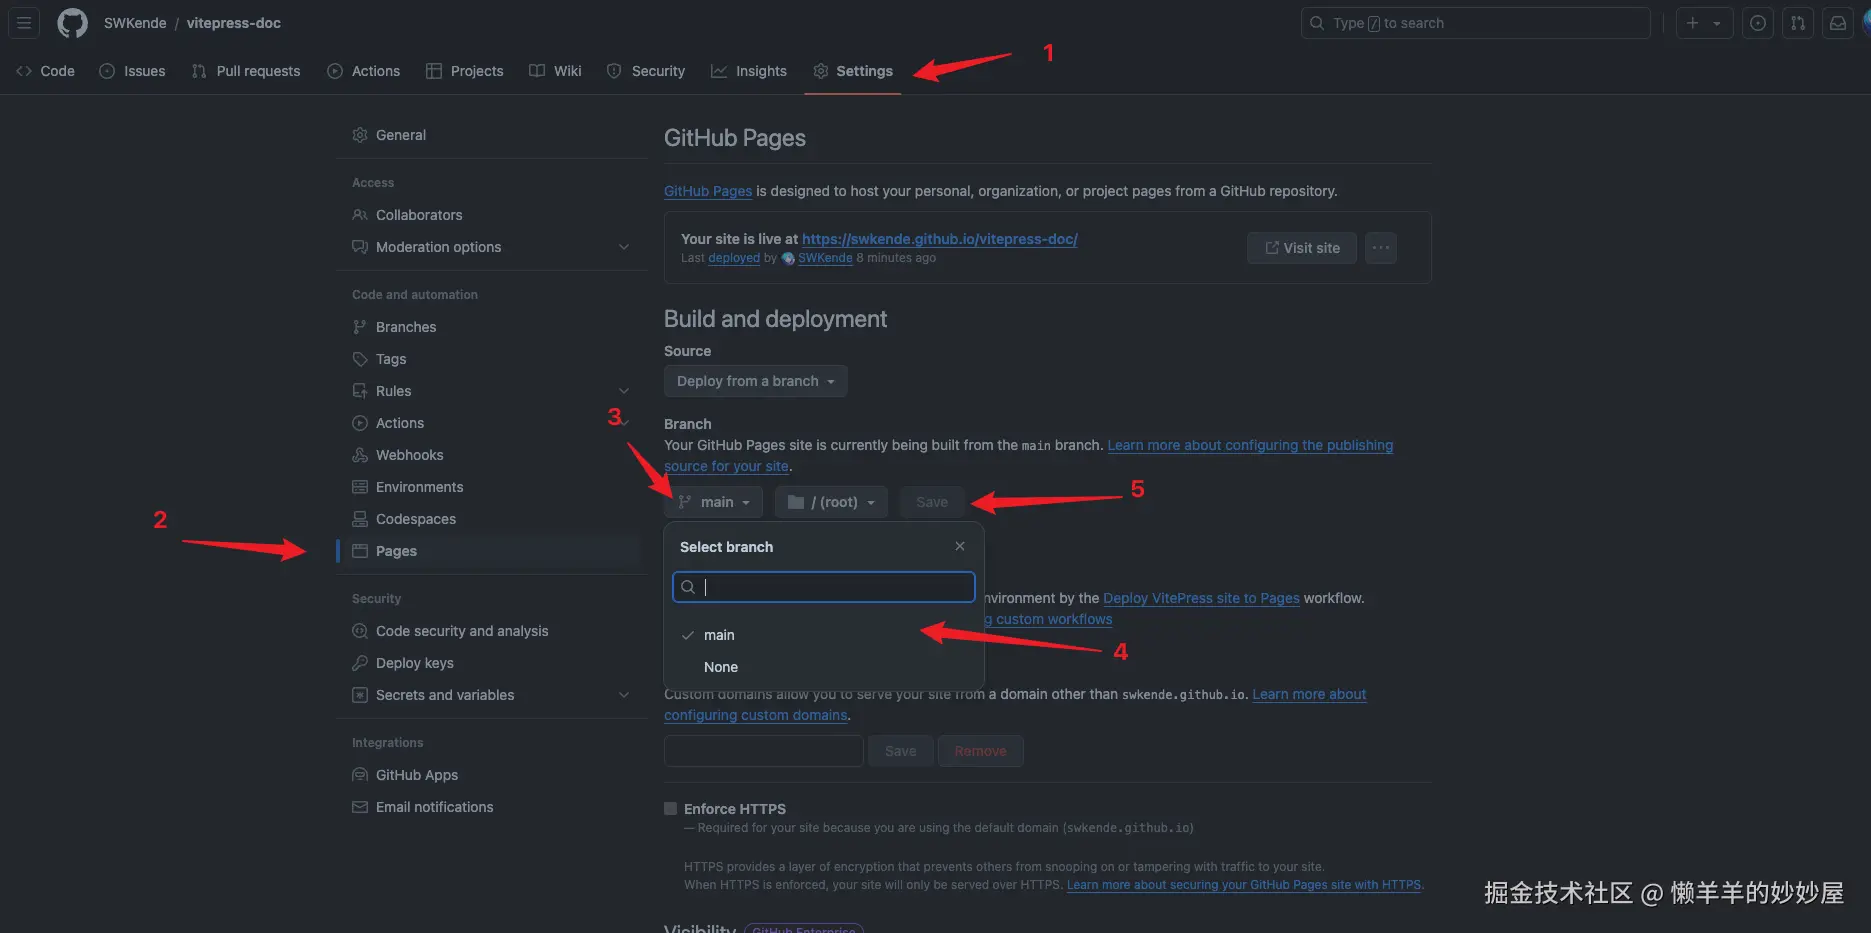Click the 'deployed' link
Viewport: 1871px width, 933px height.
(734, 258)
